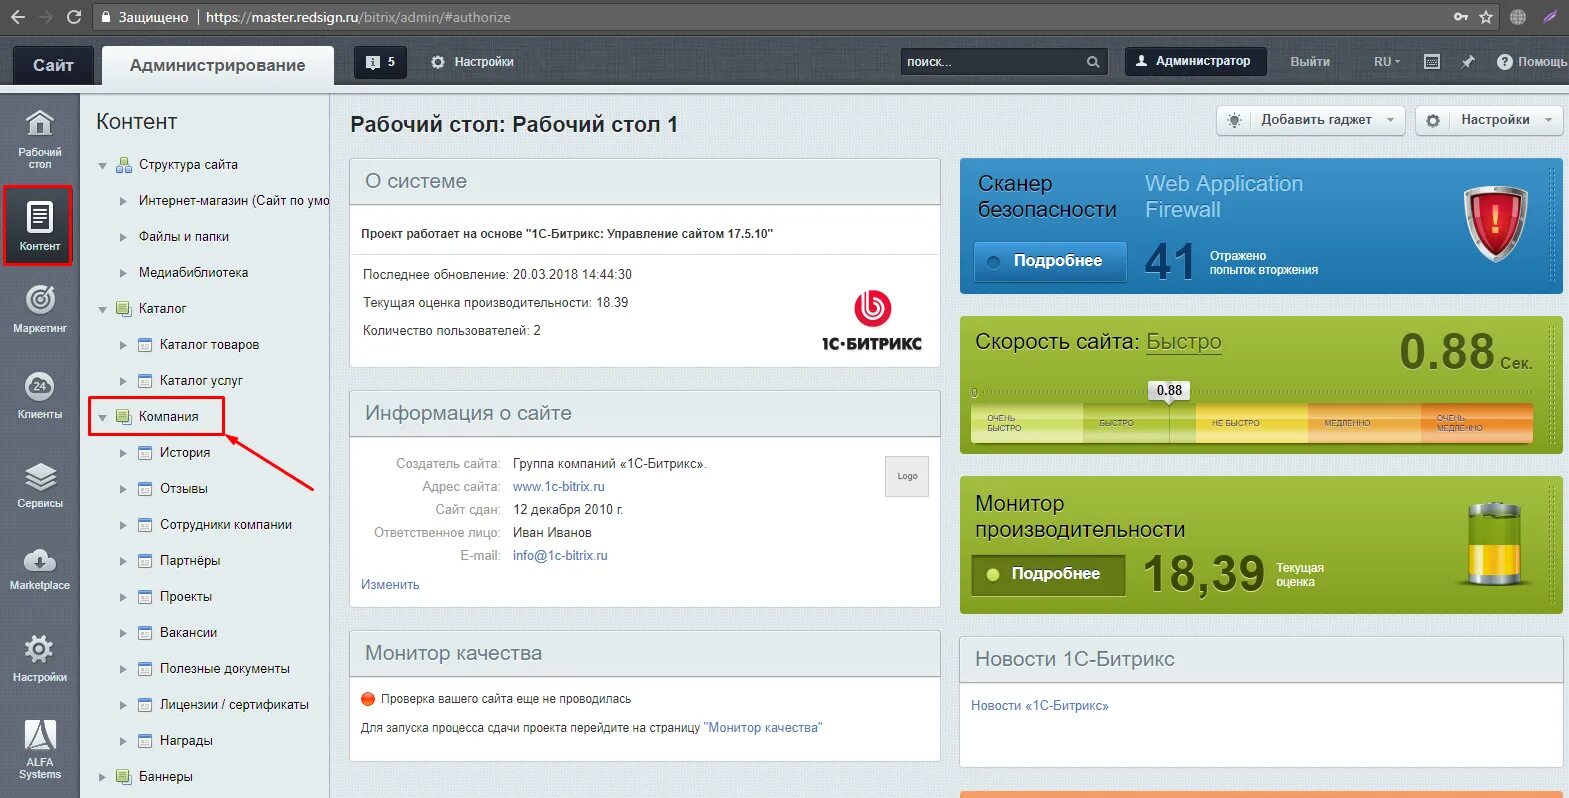Click the key icon in address bar
Screen dimensions: 1569x798
click(x=1460, y=17)
